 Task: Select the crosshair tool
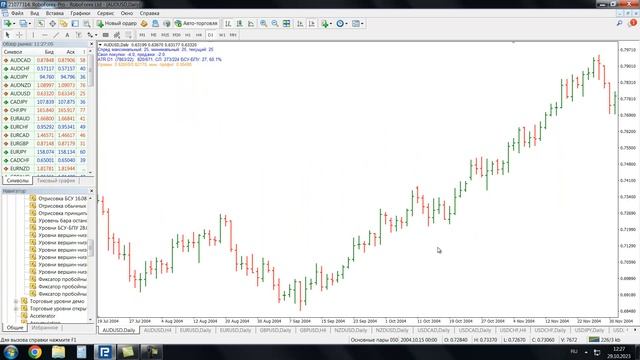click(19, 35)
